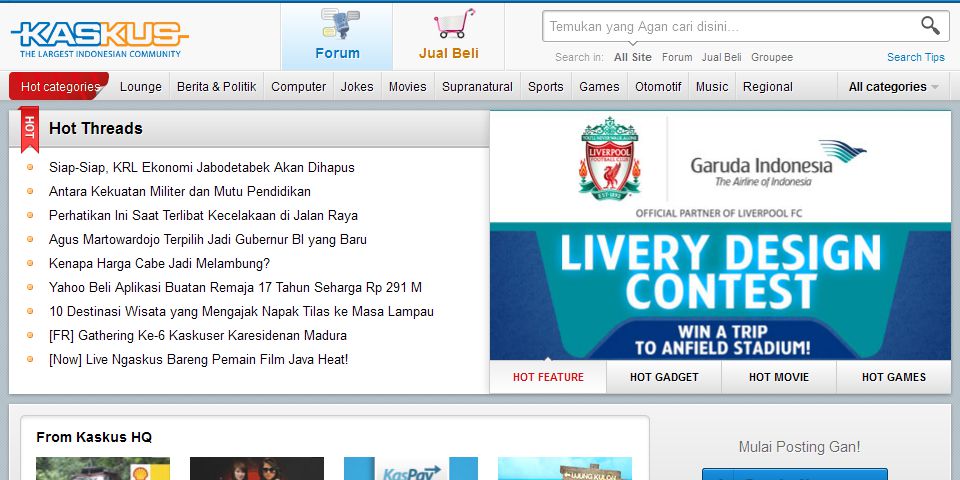Switch to the HOT GADGET tab

(664, 377)
